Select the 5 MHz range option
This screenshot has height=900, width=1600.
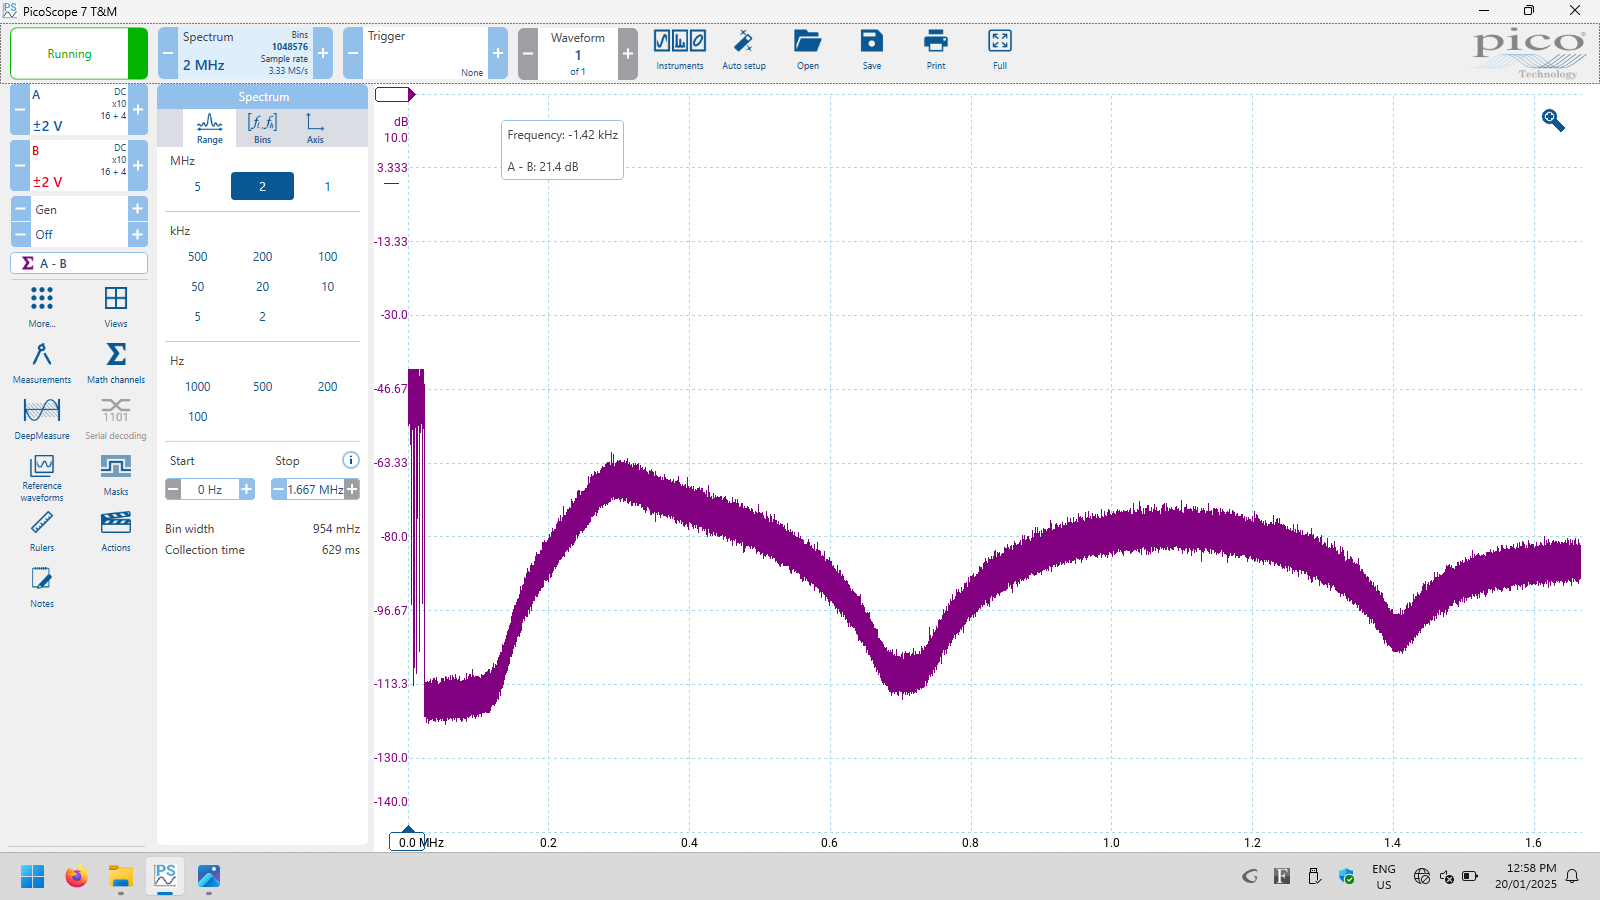pyautogui.click(x=198, y=187)
